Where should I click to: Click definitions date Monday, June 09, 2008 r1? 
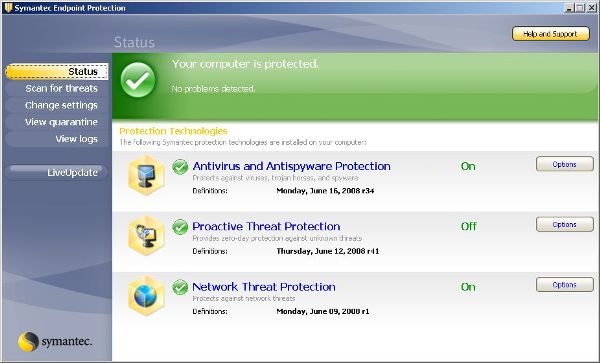pos(323,311)
